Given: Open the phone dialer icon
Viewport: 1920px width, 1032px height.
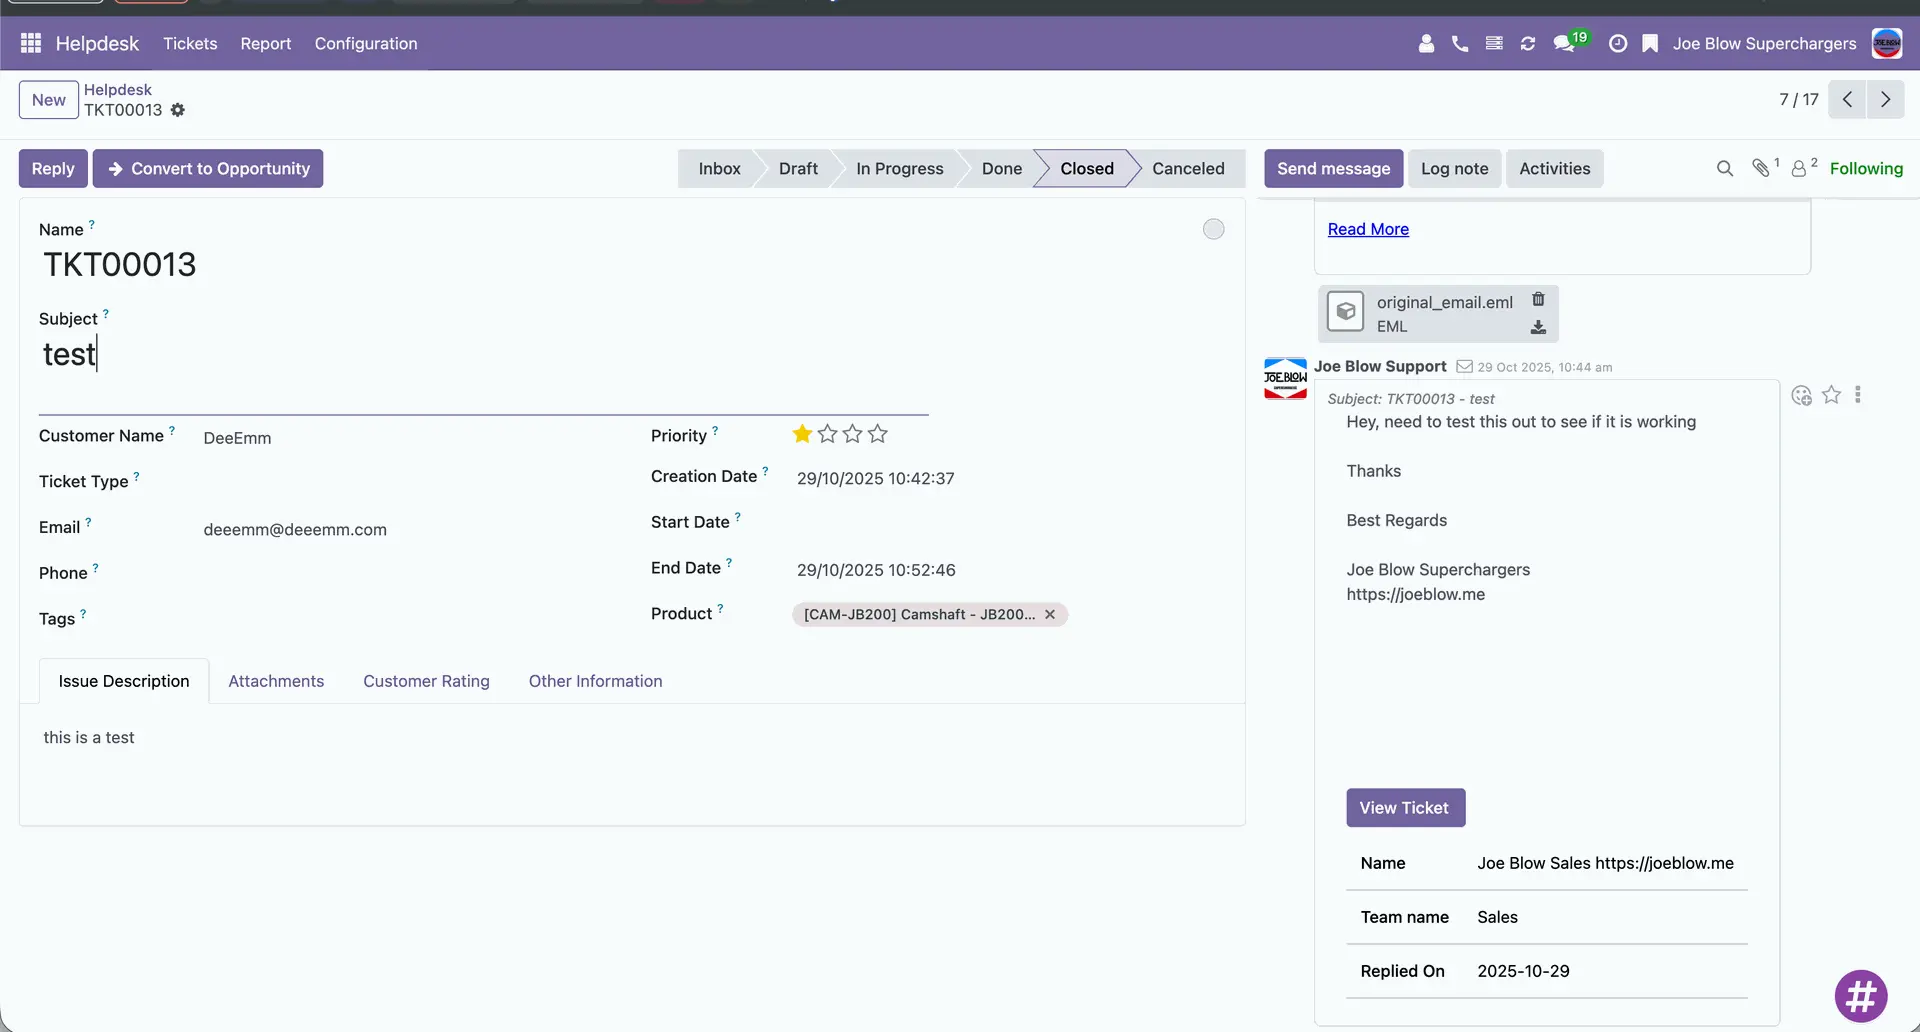Looking at the screenshot, I should coord(1460,43).
